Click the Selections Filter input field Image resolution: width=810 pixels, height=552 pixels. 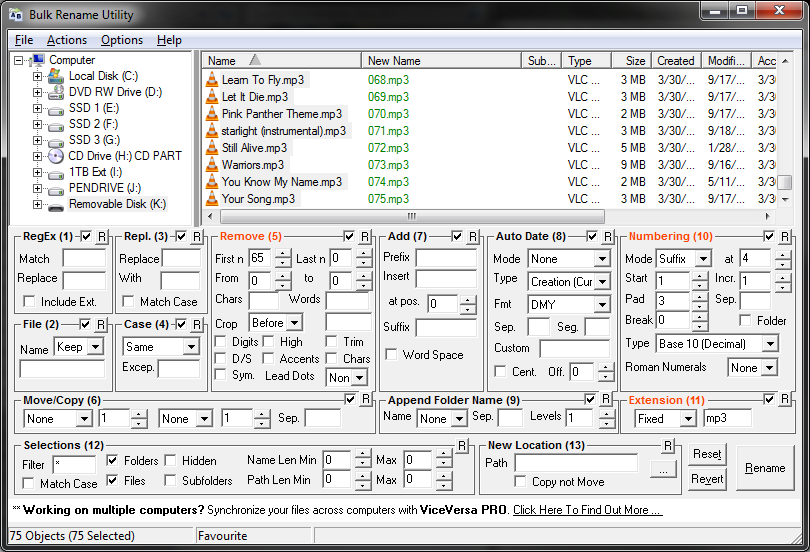click(x=74, y=464)
